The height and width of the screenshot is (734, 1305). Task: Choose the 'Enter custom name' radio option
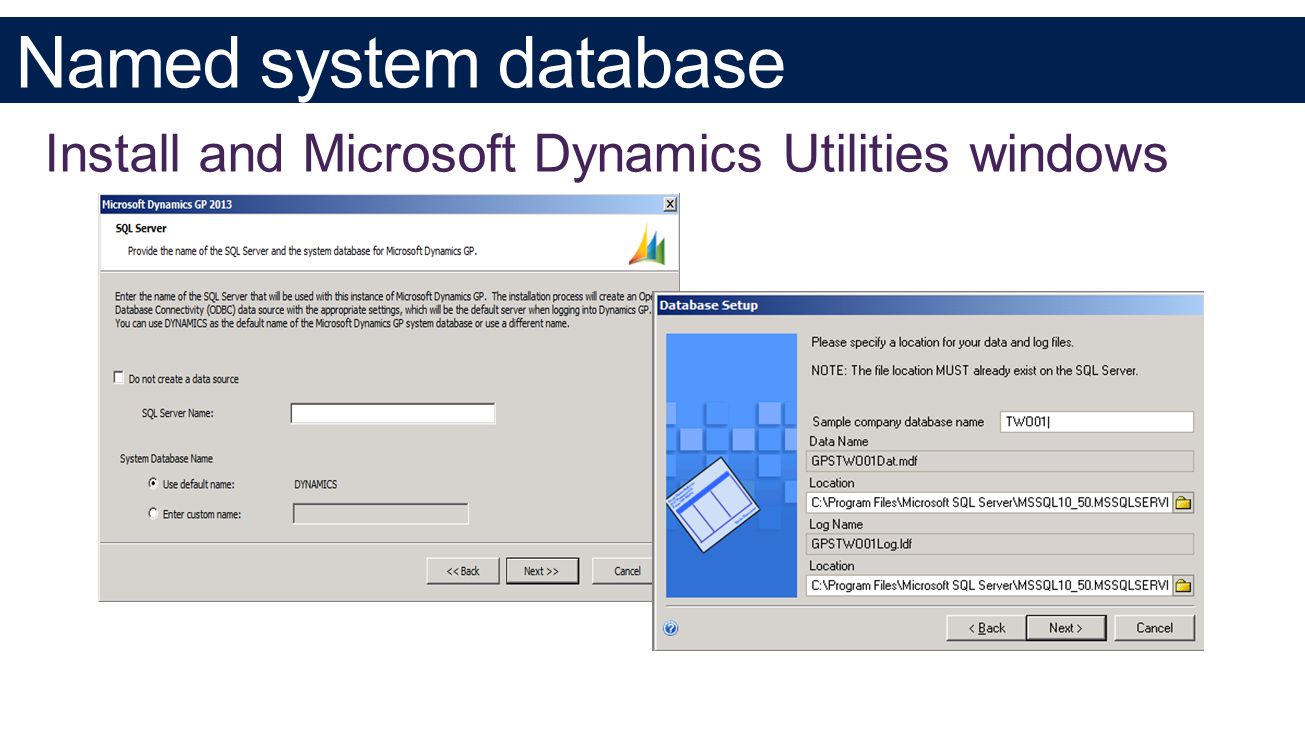[153, 514]
